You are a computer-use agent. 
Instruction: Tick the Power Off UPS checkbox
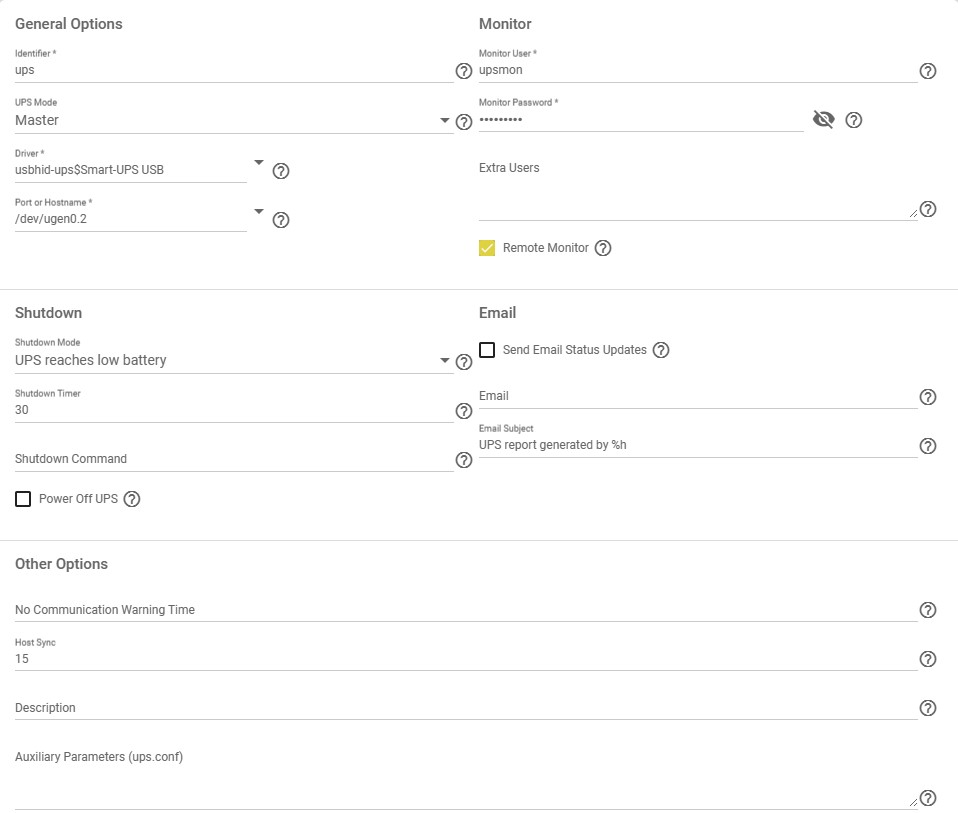click(x=23, y=498)
